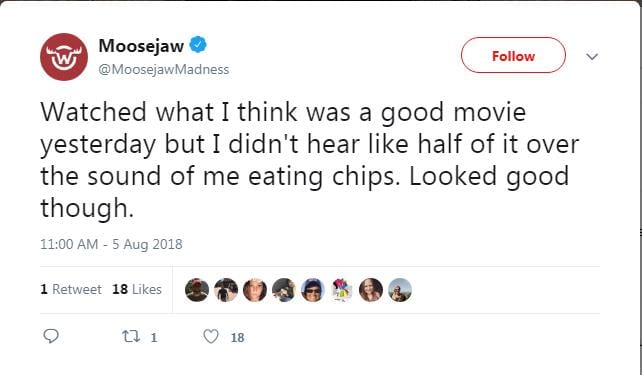Like the tweet with the heart icon
The height and width of the screenshot is (375, 642).
point(211,337)
